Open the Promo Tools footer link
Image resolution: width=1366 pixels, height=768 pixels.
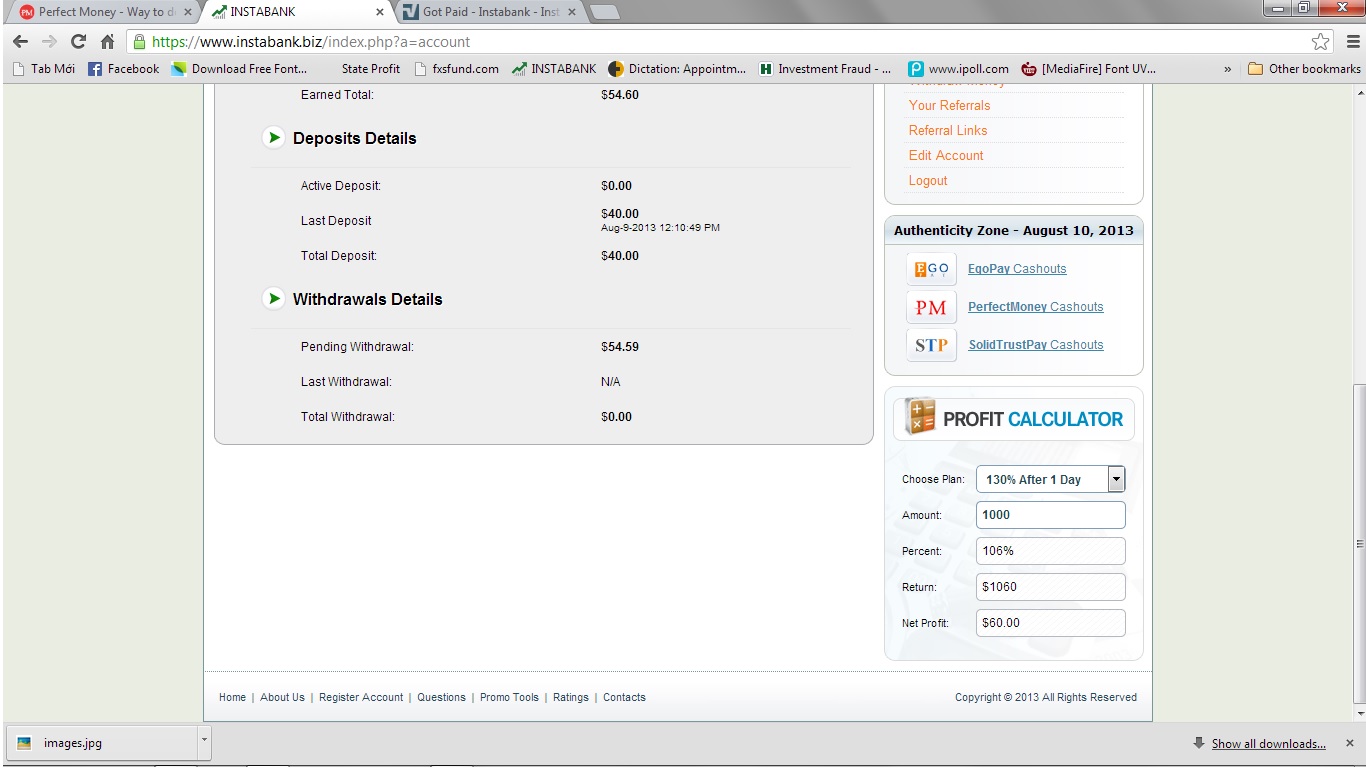[x=509, y=697]
